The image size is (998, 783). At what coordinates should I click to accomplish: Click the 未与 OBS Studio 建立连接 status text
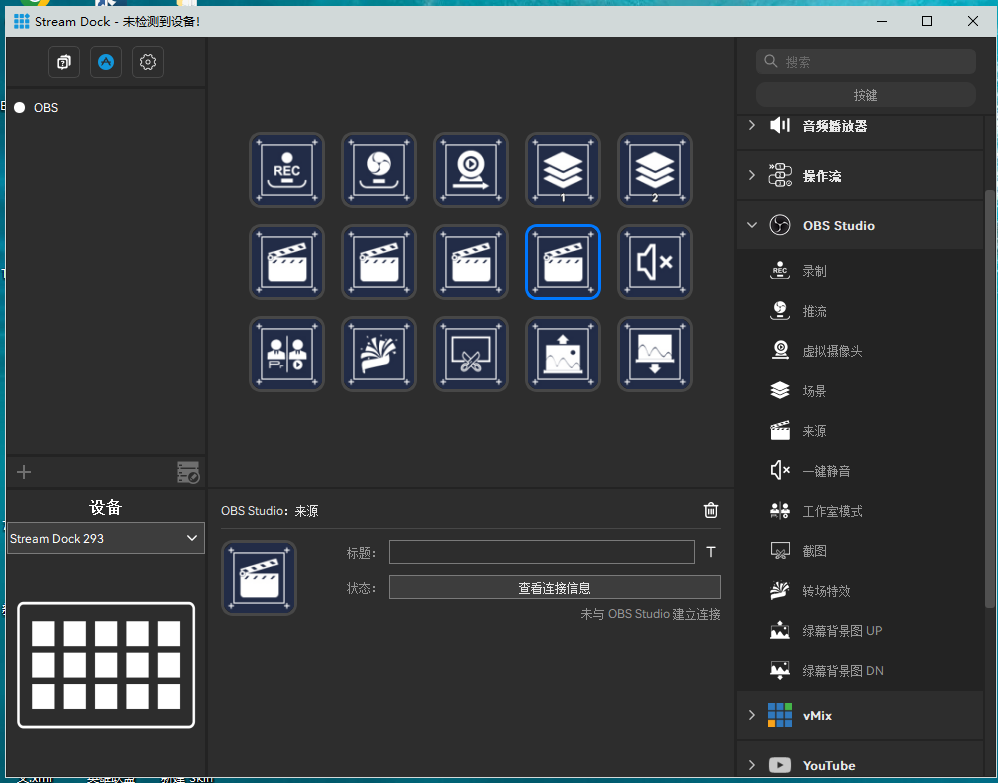pos(650,614)
